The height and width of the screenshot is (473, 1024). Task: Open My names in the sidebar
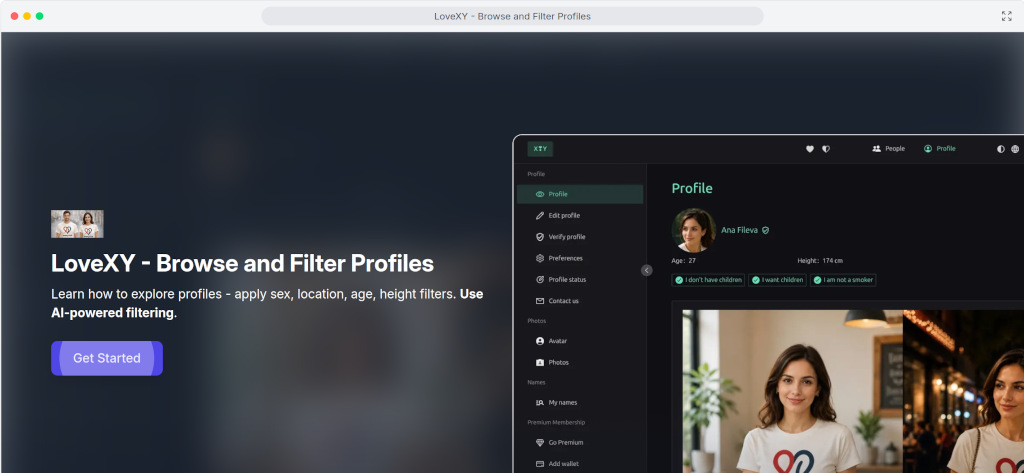coord(580,402)
